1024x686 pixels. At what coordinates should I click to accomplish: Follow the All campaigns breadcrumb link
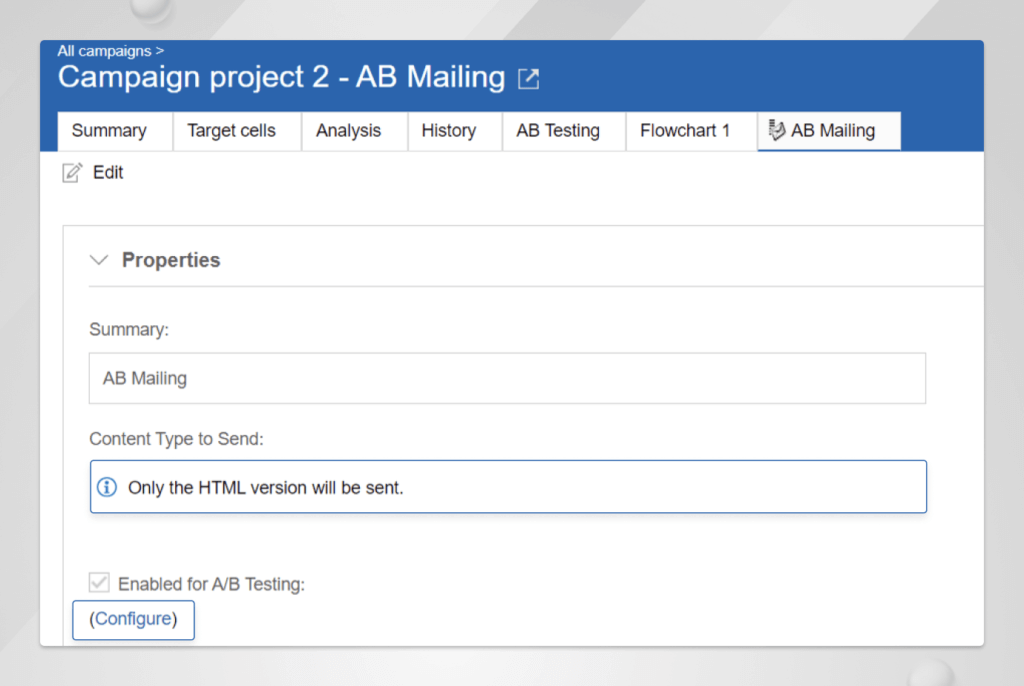[x=104, y=50]
